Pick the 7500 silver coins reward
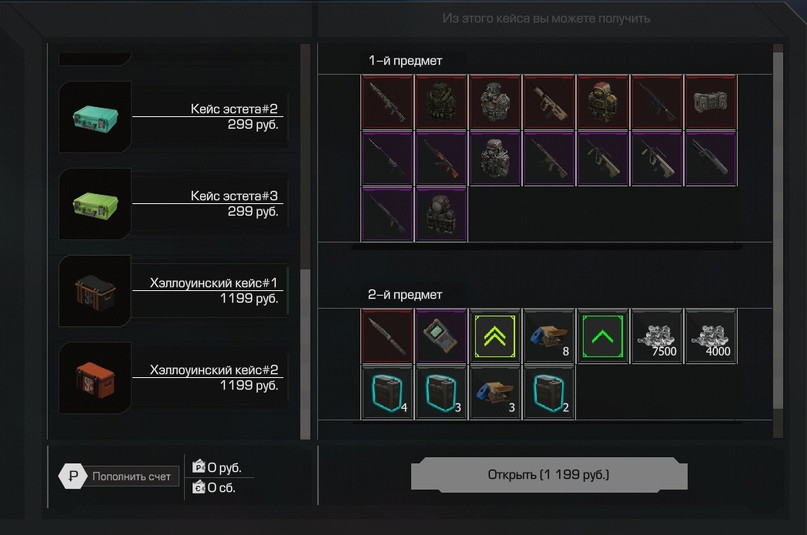 tap(657, 336)
